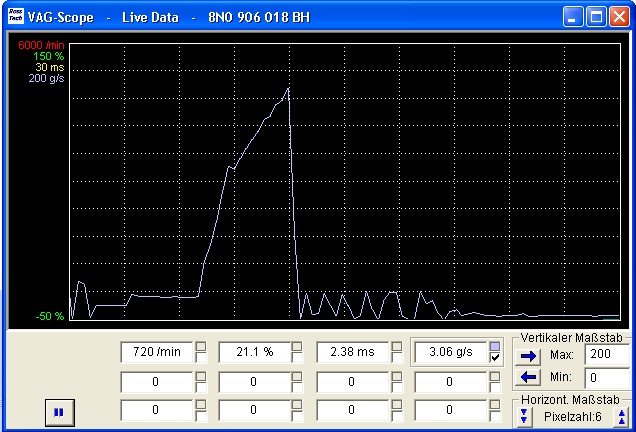Click the blue color swatch beside 3.06 g/s

495,346
